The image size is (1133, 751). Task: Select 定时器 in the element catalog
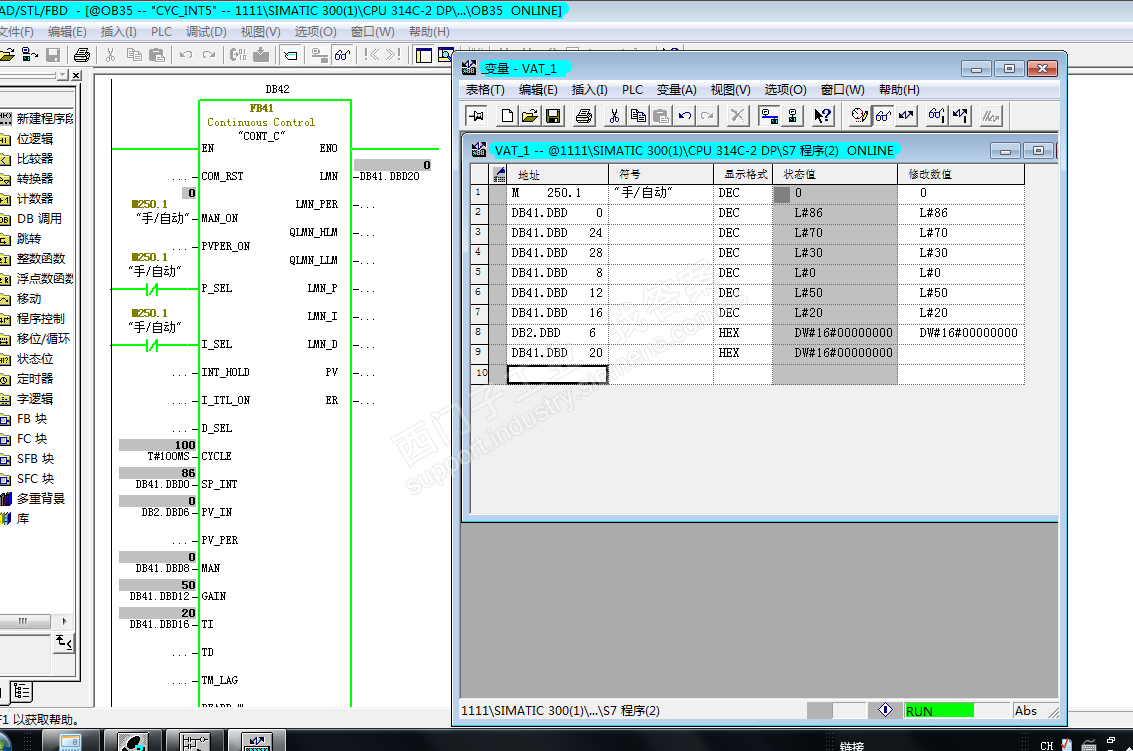click(x=35, y=379)
